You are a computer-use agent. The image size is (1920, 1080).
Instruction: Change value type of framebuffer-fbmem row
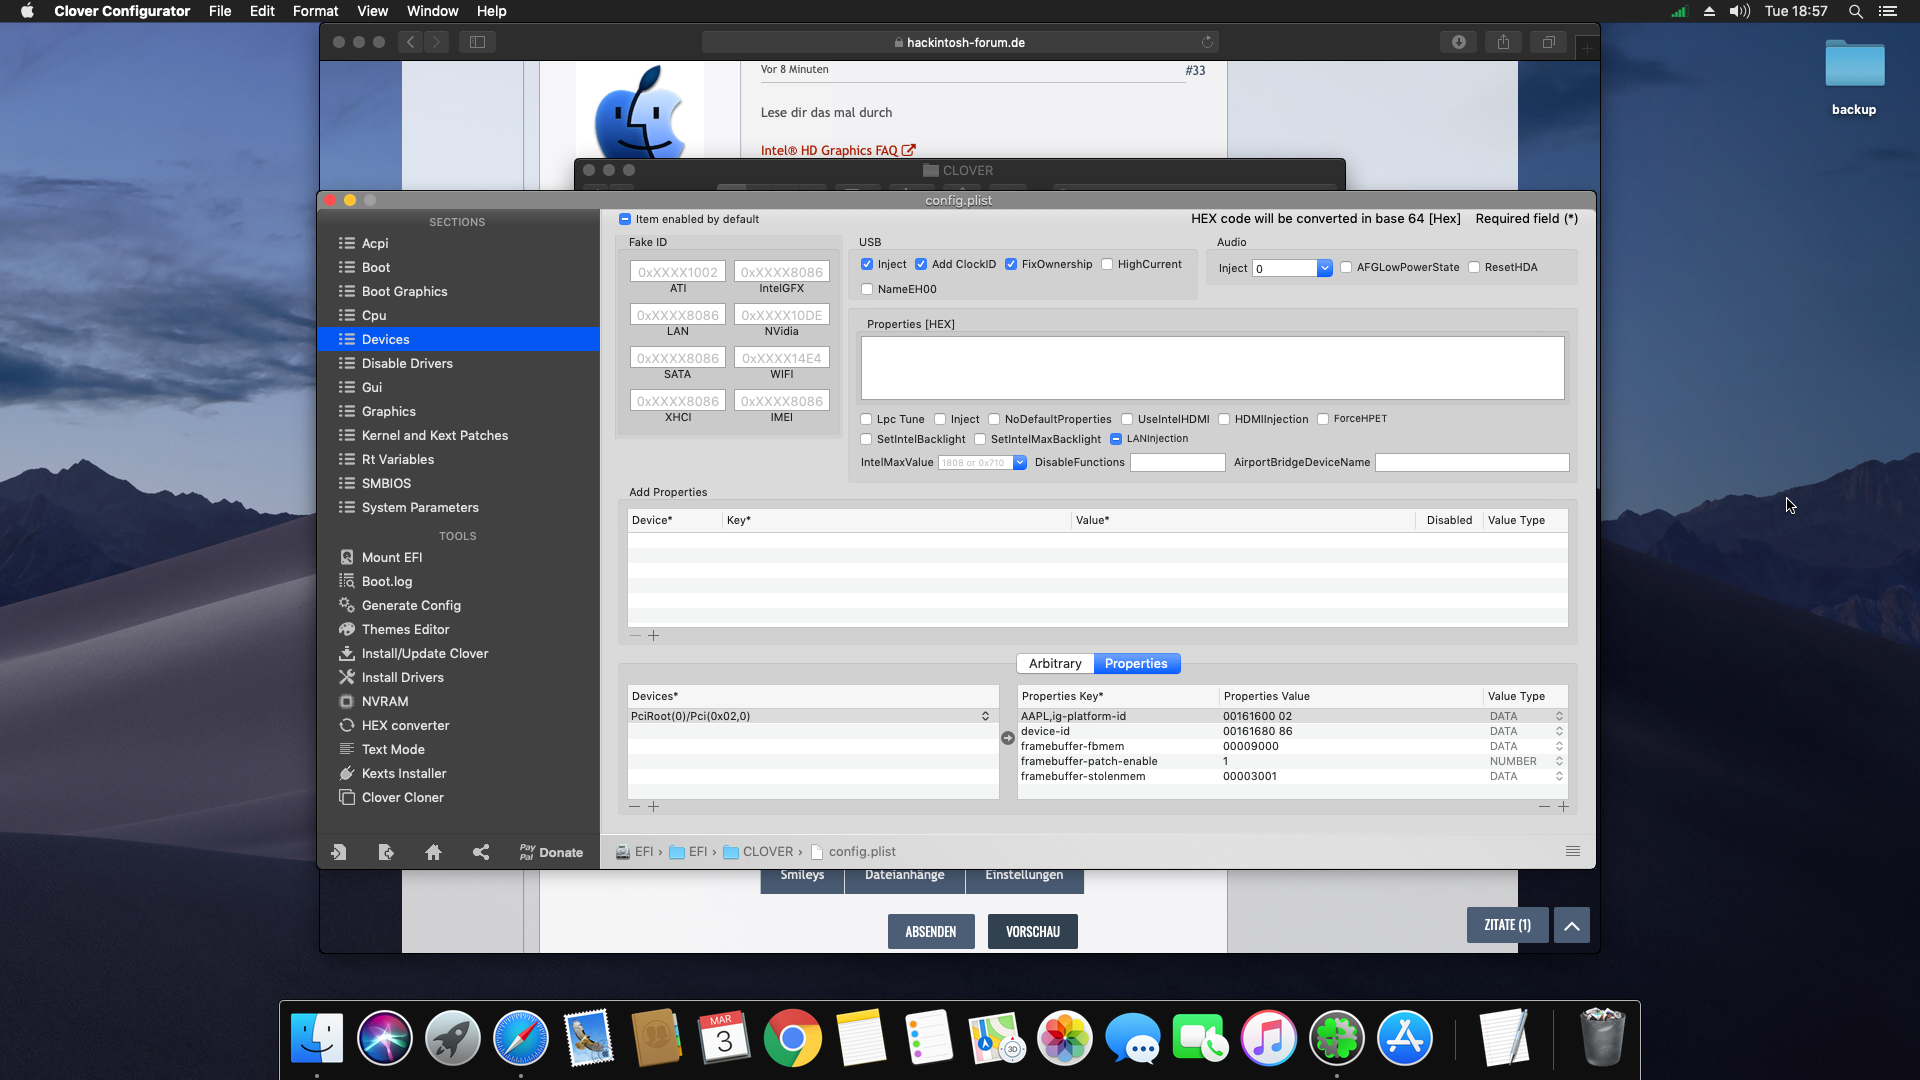click(x=1559, y=746)
